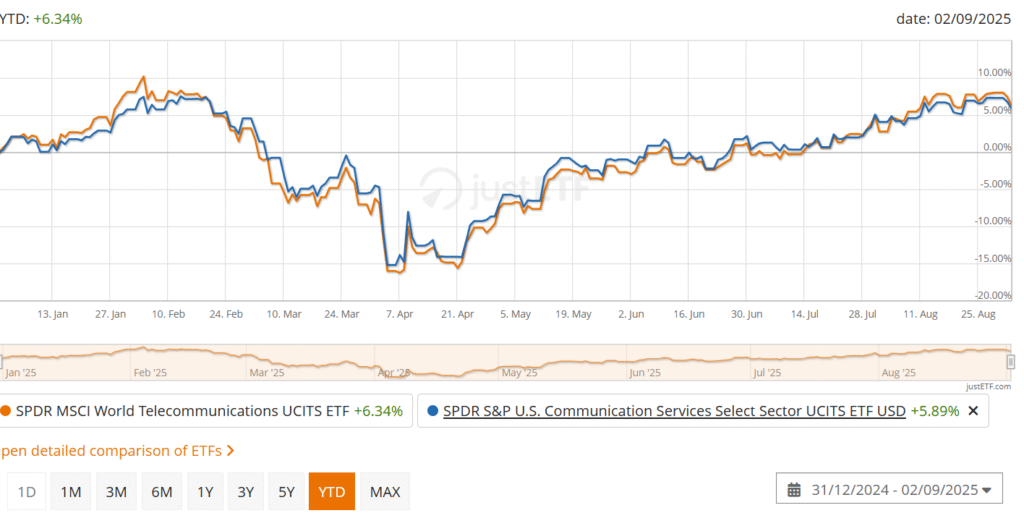Screen dimensions: 1024x513
Task: Click the date: 02/09/2025 label
Action: click(953, 19)
